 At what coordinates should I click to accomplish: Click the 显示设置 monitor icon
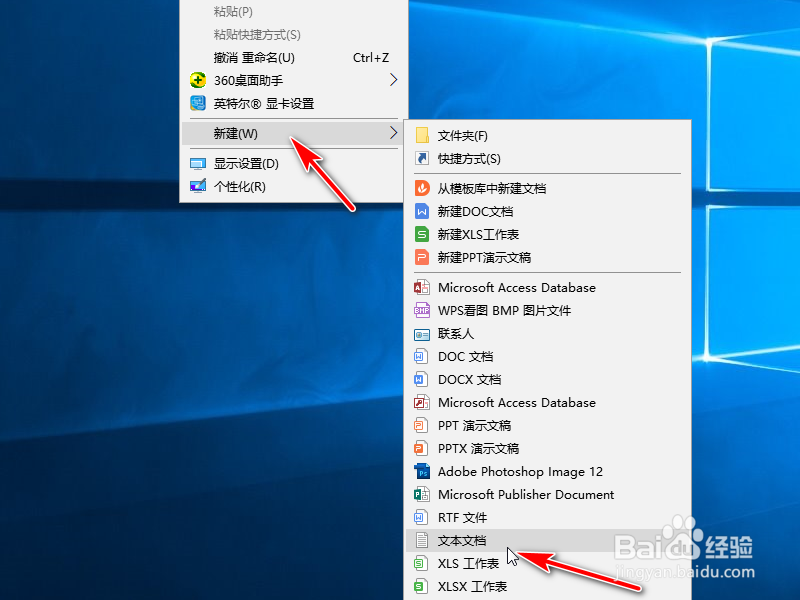coord(198,164)
